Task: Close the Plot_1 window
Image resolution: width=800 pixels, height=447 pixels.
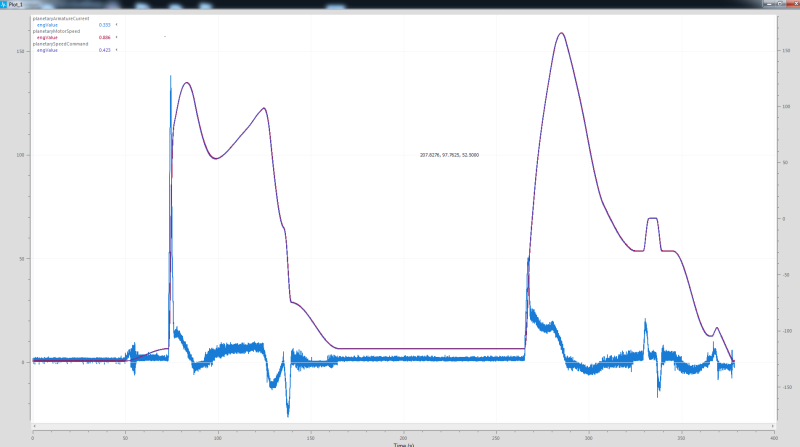Action: click(x=794, y=4)
